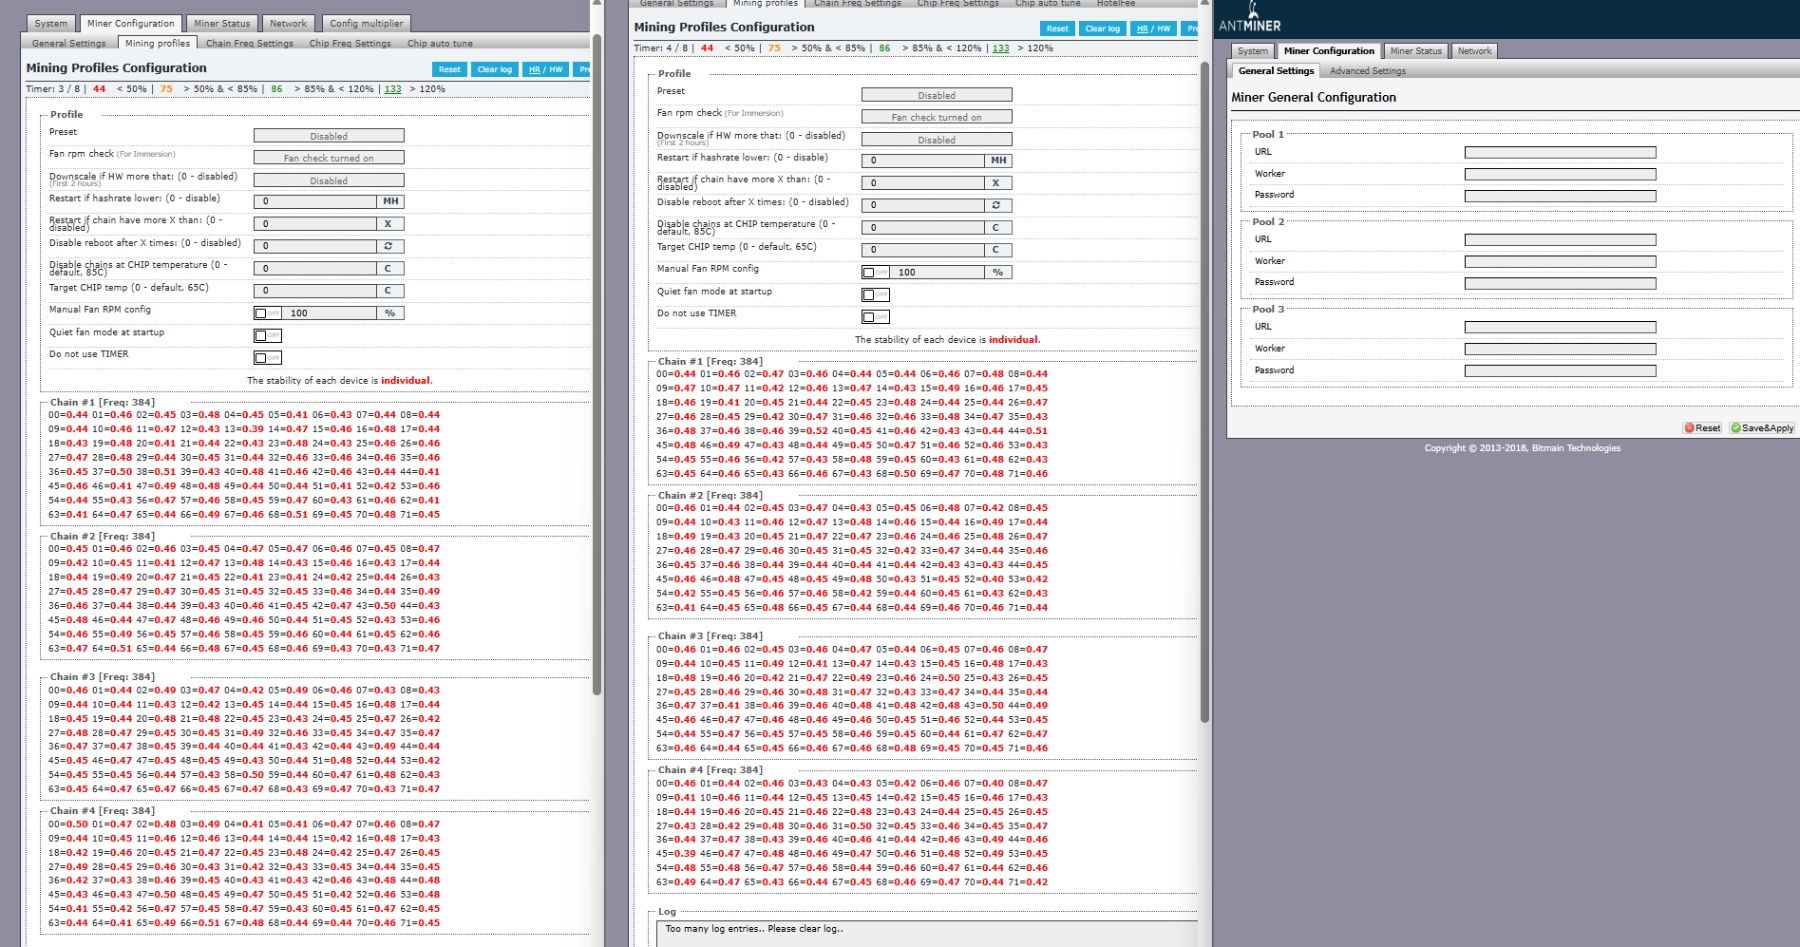
Task: Click the log text box in middle window
Action: click(927, 933)
